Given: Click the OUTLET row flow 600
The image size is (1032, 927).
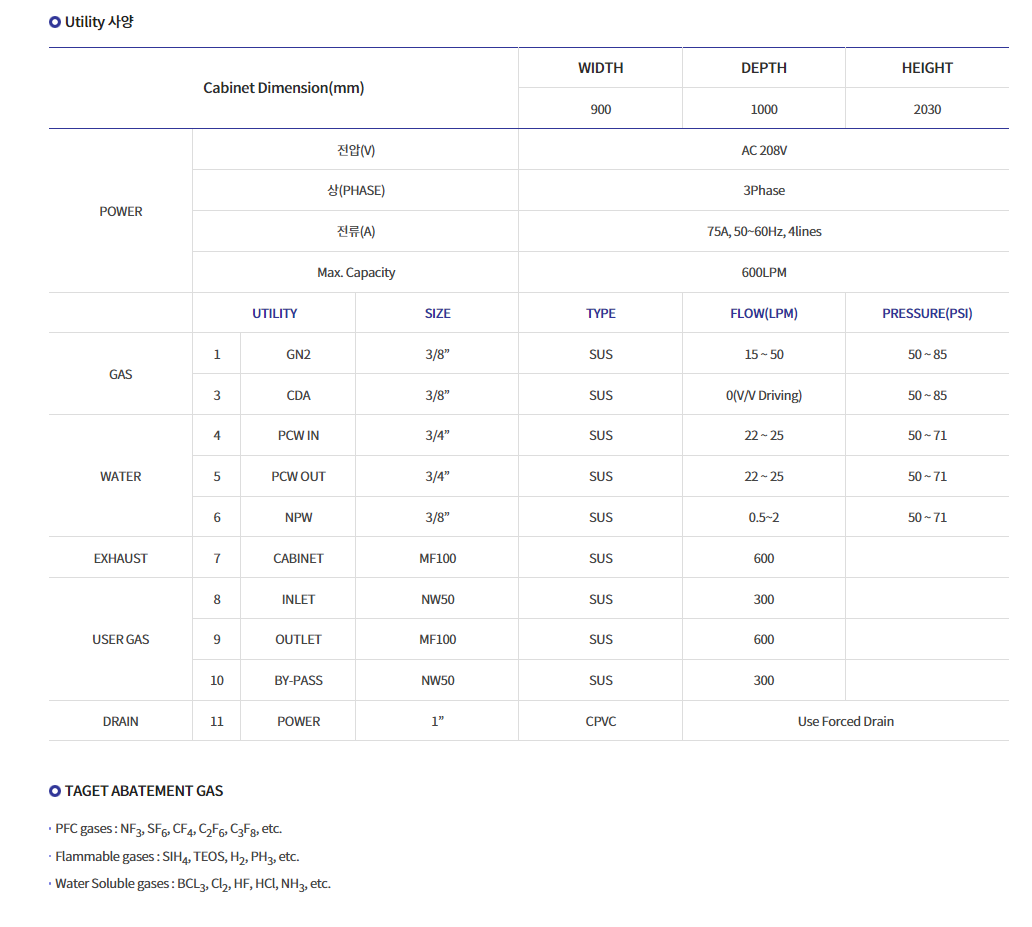Looking at the screenshot, I should click(x=763, y=639).
